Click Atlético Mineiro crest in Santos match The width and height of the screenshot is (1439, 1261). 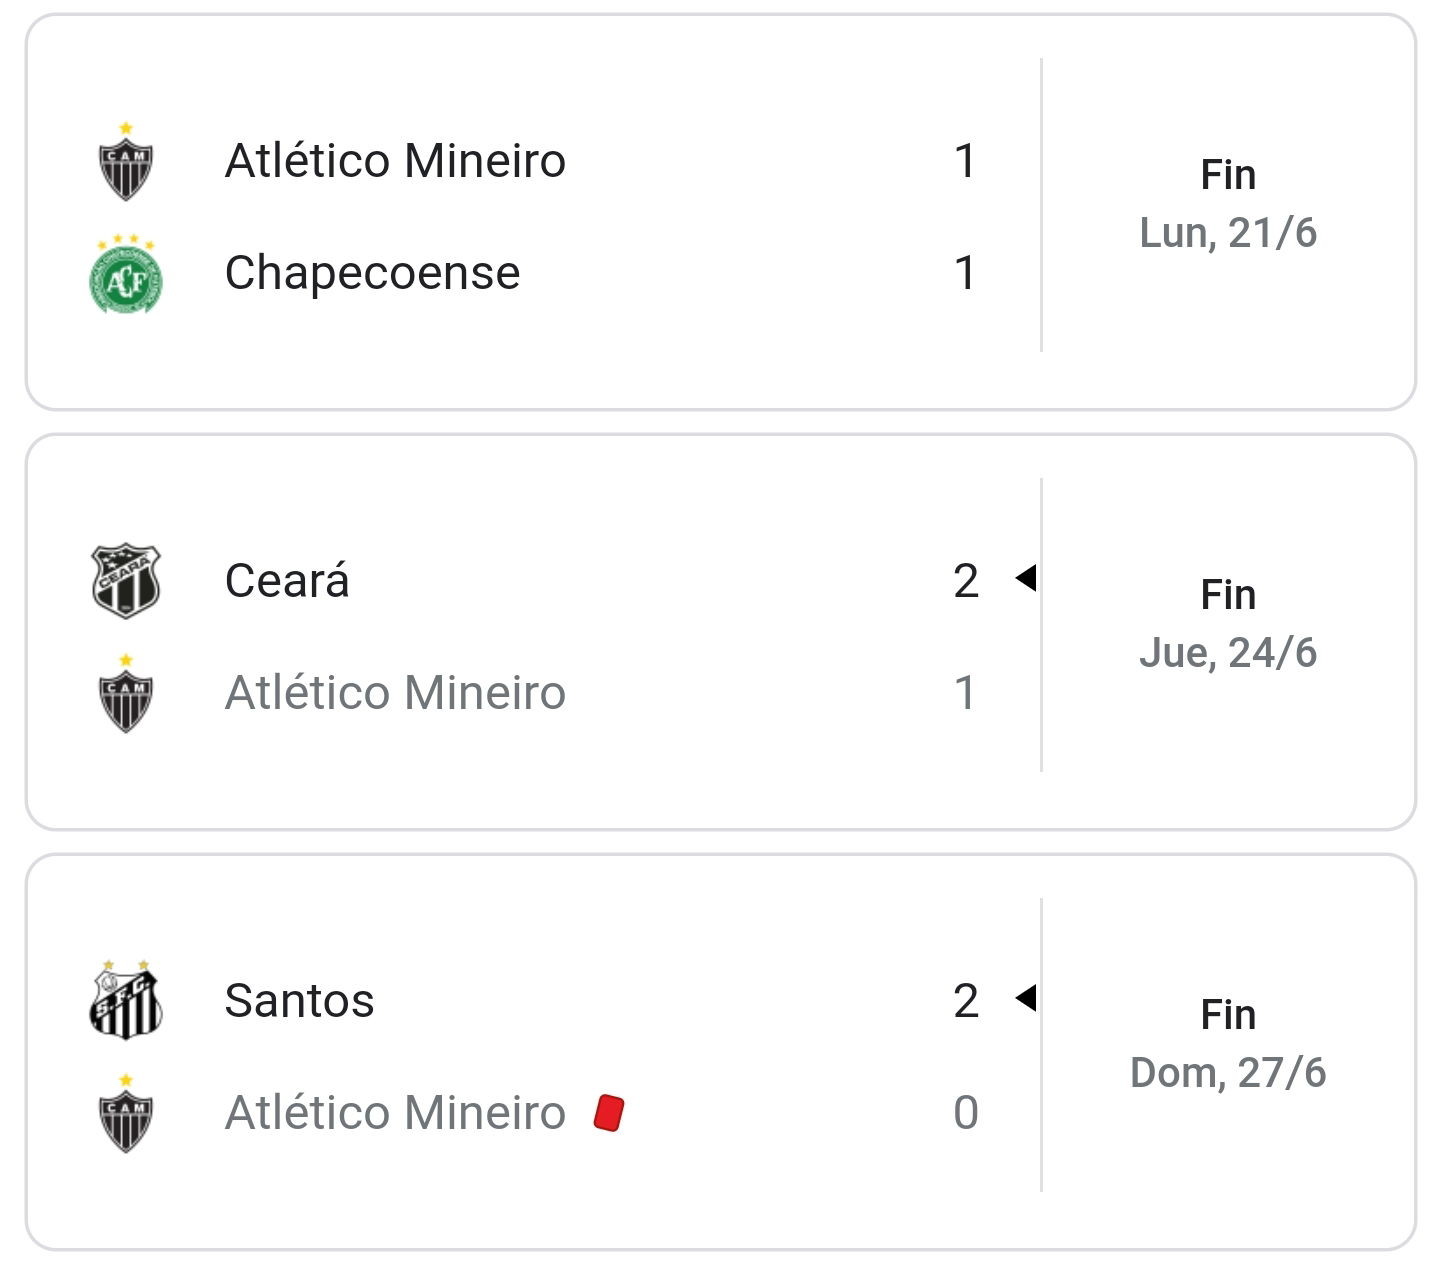point(126,1114)
